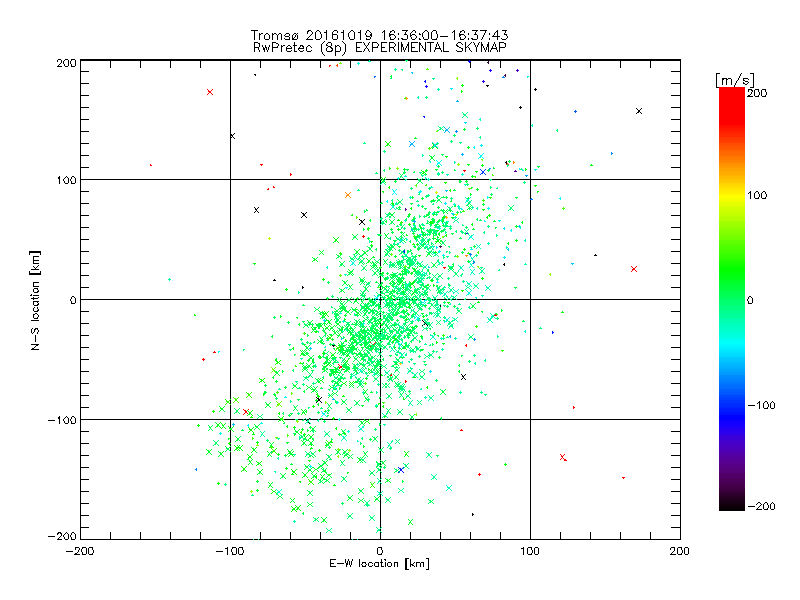Click the red X marker in upper-left quadrant

pos(210,92)
